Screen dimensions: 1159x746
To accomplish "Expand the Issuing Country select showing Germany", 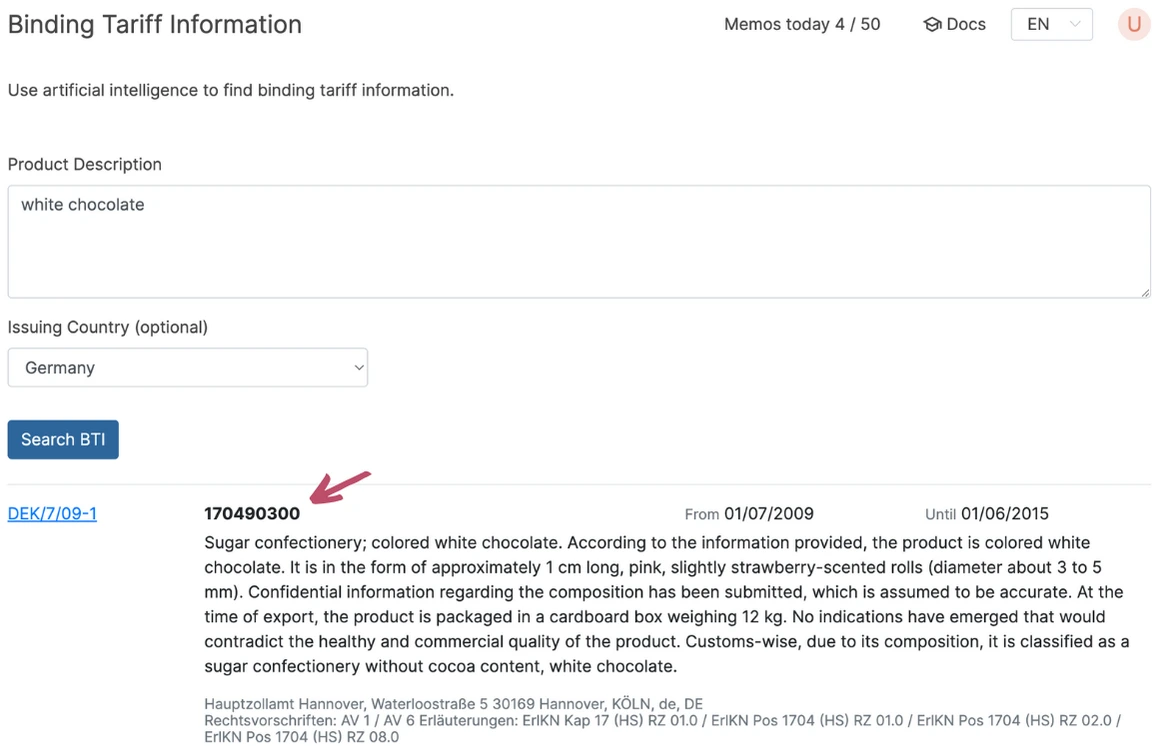I will [188, 368].
